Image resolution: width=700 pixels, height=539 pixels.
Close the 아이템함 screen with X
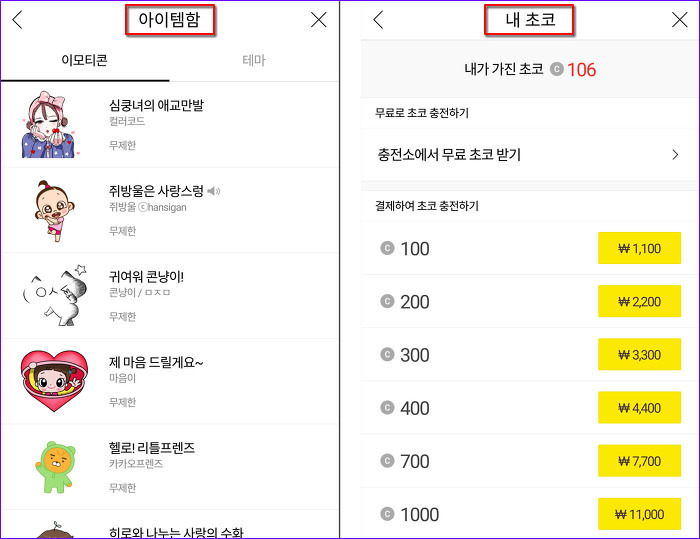[x=318, y=20]
